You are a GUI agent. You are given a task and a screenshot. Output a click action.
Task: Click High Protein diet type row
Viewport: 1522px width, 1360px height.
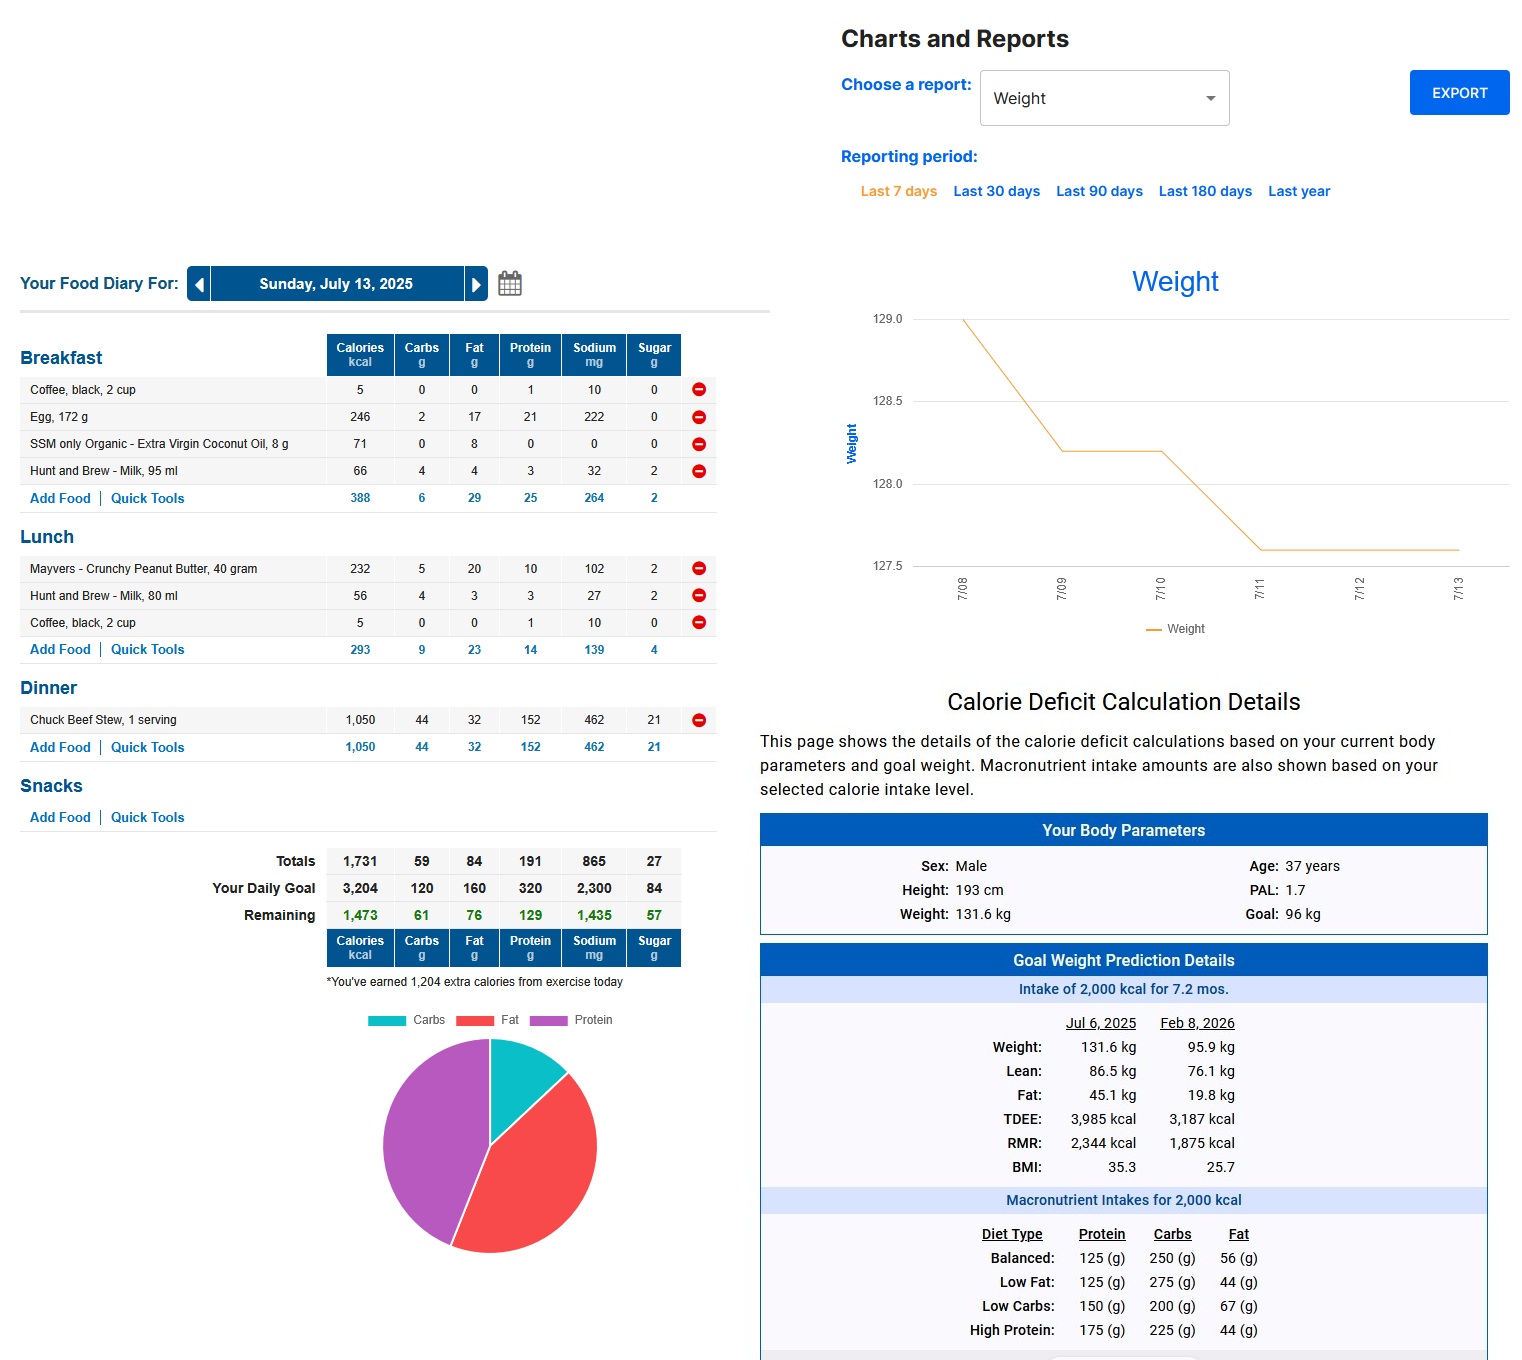click(1113, 1330)
